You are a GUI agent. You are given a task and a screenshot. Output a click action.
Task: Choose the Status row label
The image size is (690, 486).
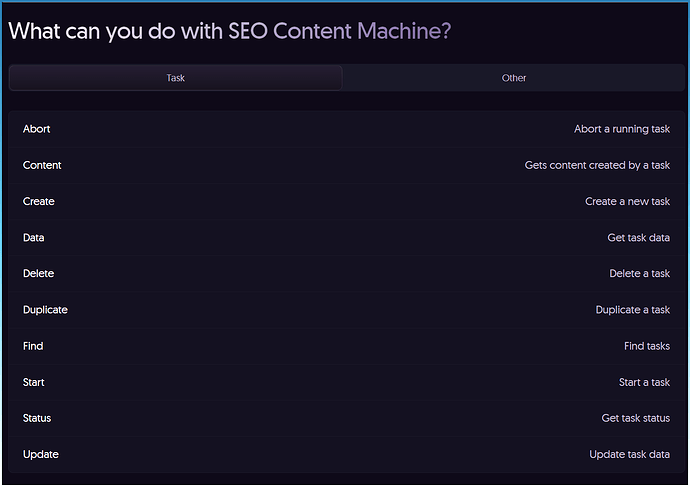tap(37, 418)
